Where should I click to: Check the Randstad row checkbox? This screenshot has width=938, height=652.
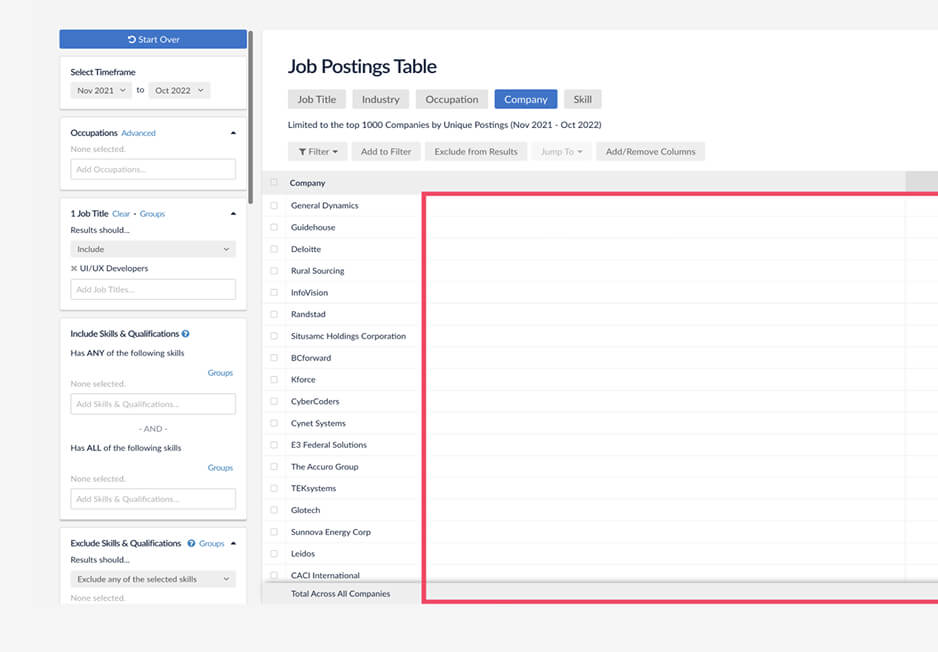point(274,314)
